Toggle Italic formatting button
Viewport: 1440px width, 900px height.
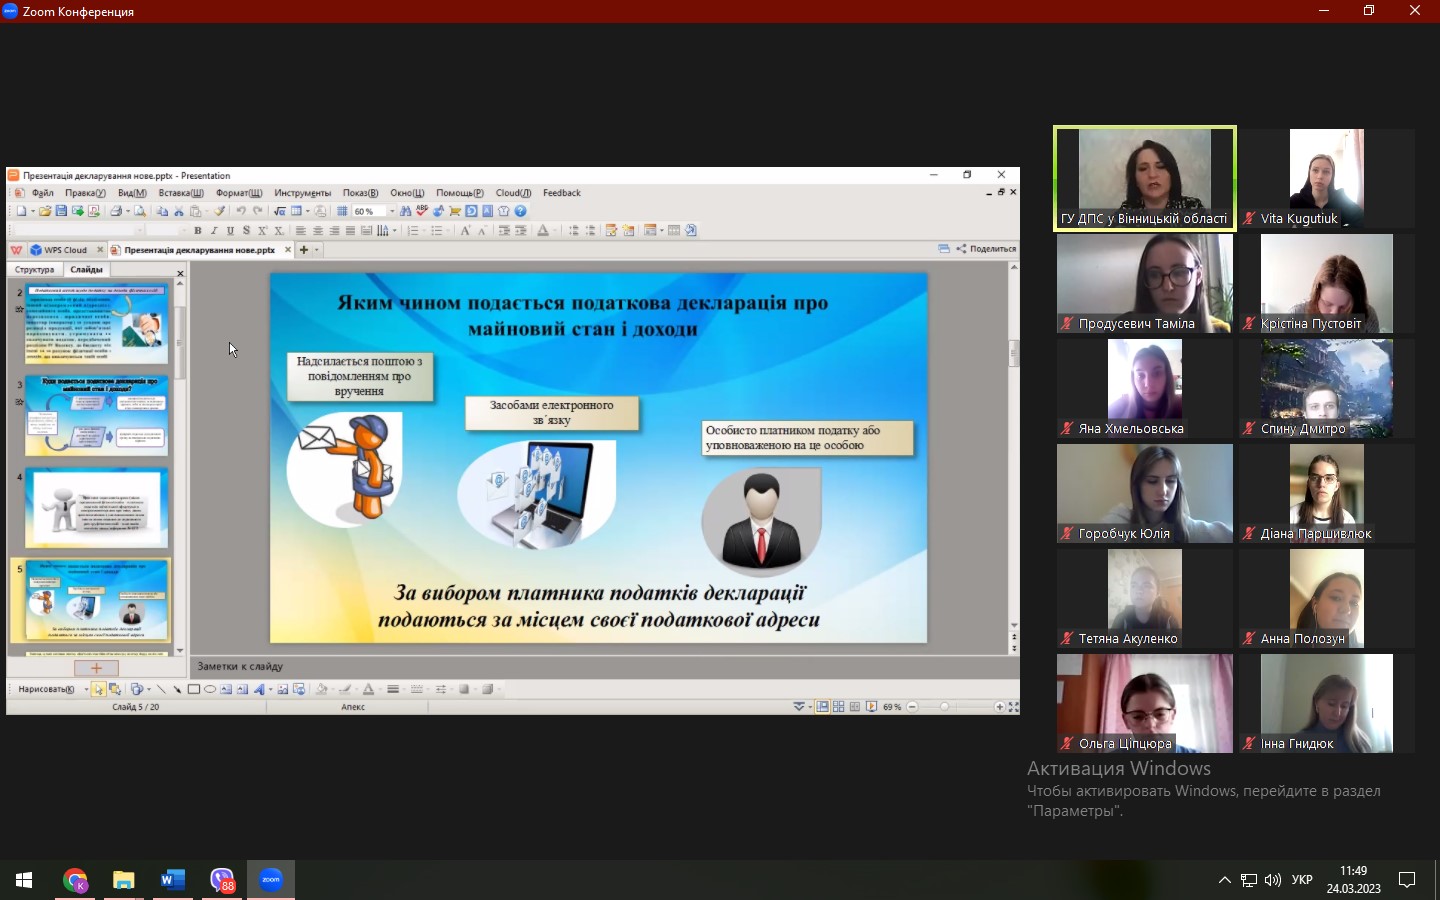[x=214, y=231]
